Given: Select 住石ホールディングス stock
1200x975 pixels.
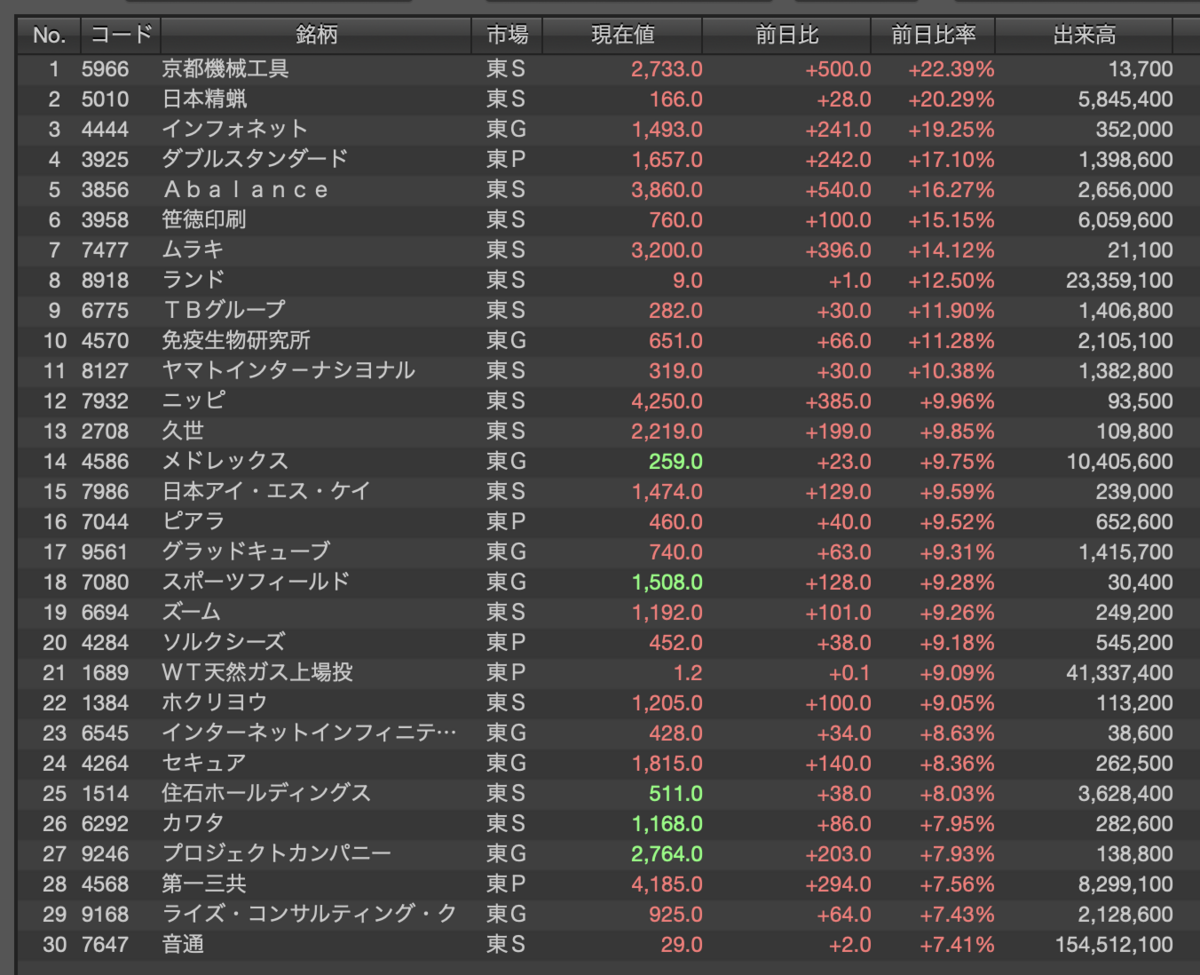Looking at the screenshot, I should click(x=266, y=793).
